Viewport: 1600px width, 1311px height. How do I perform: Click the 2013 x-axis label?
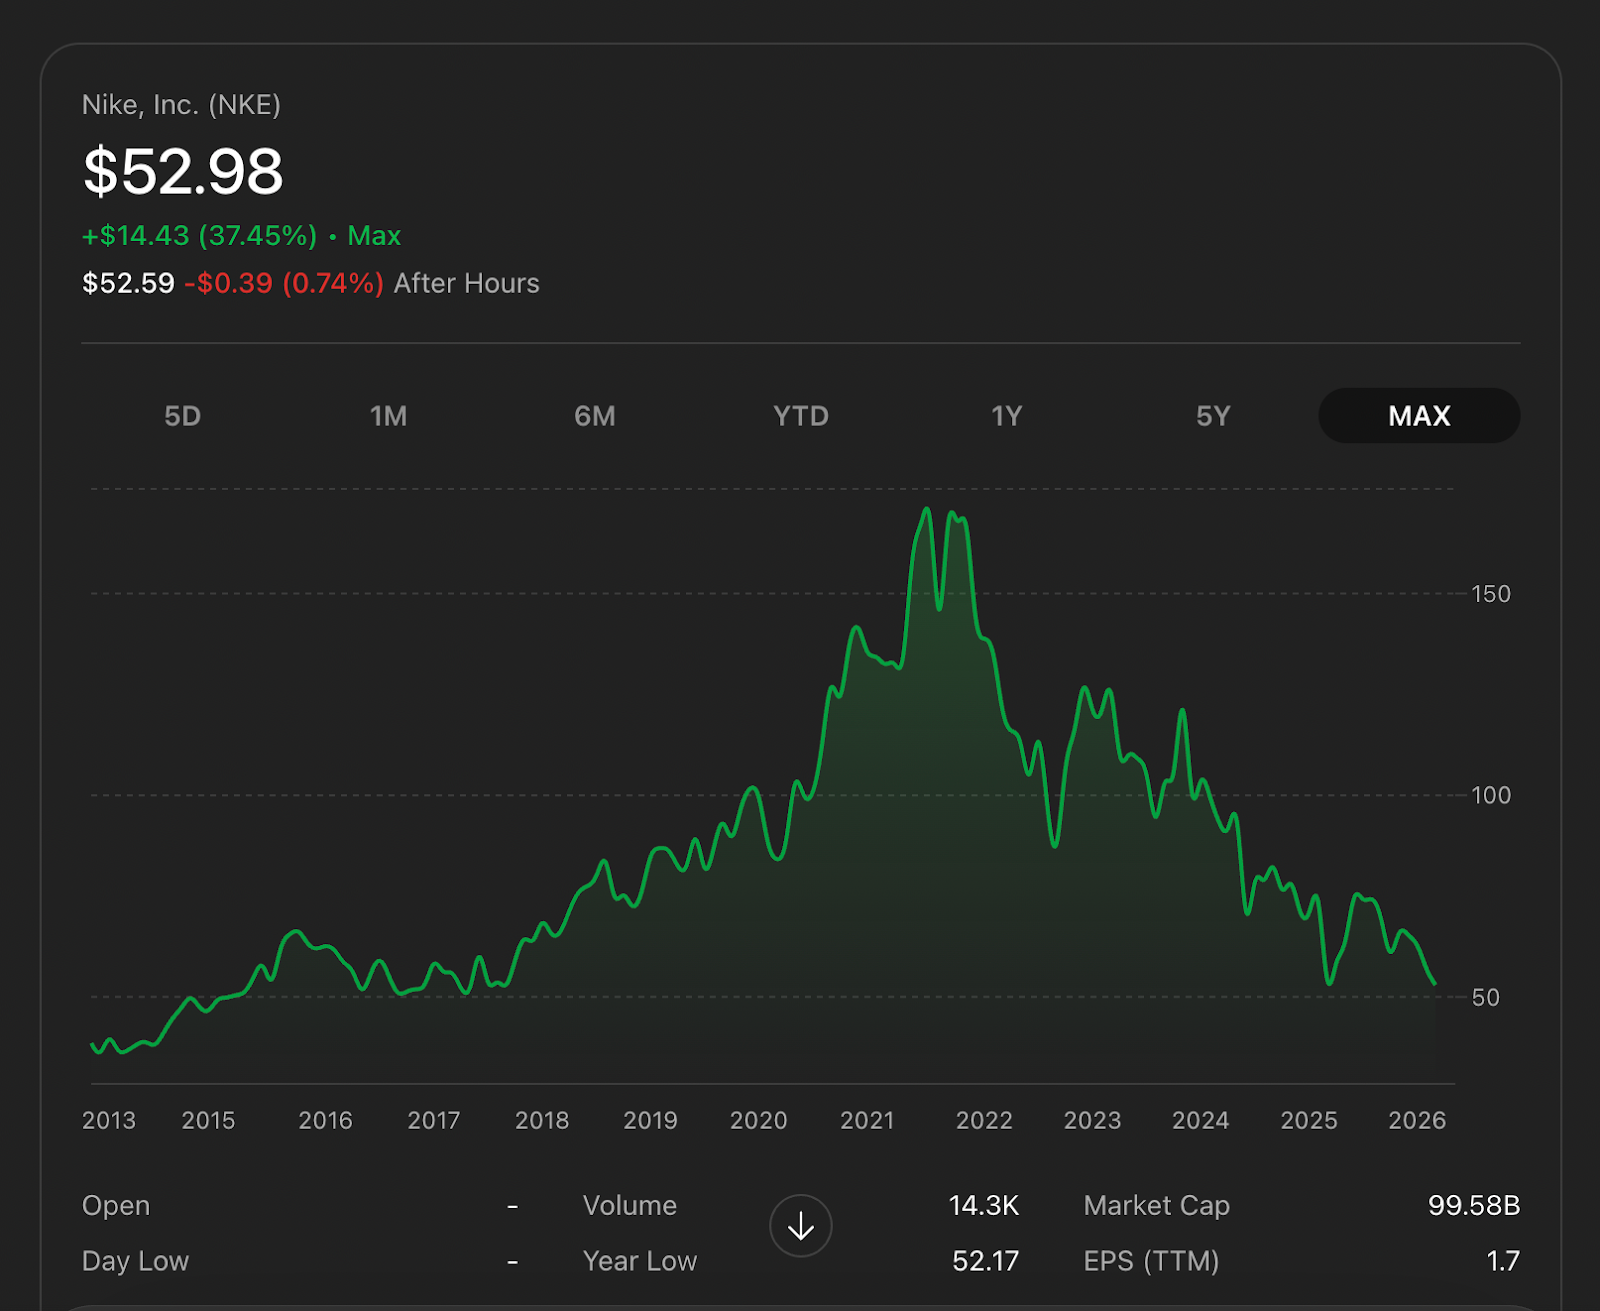pos(109,1120)
